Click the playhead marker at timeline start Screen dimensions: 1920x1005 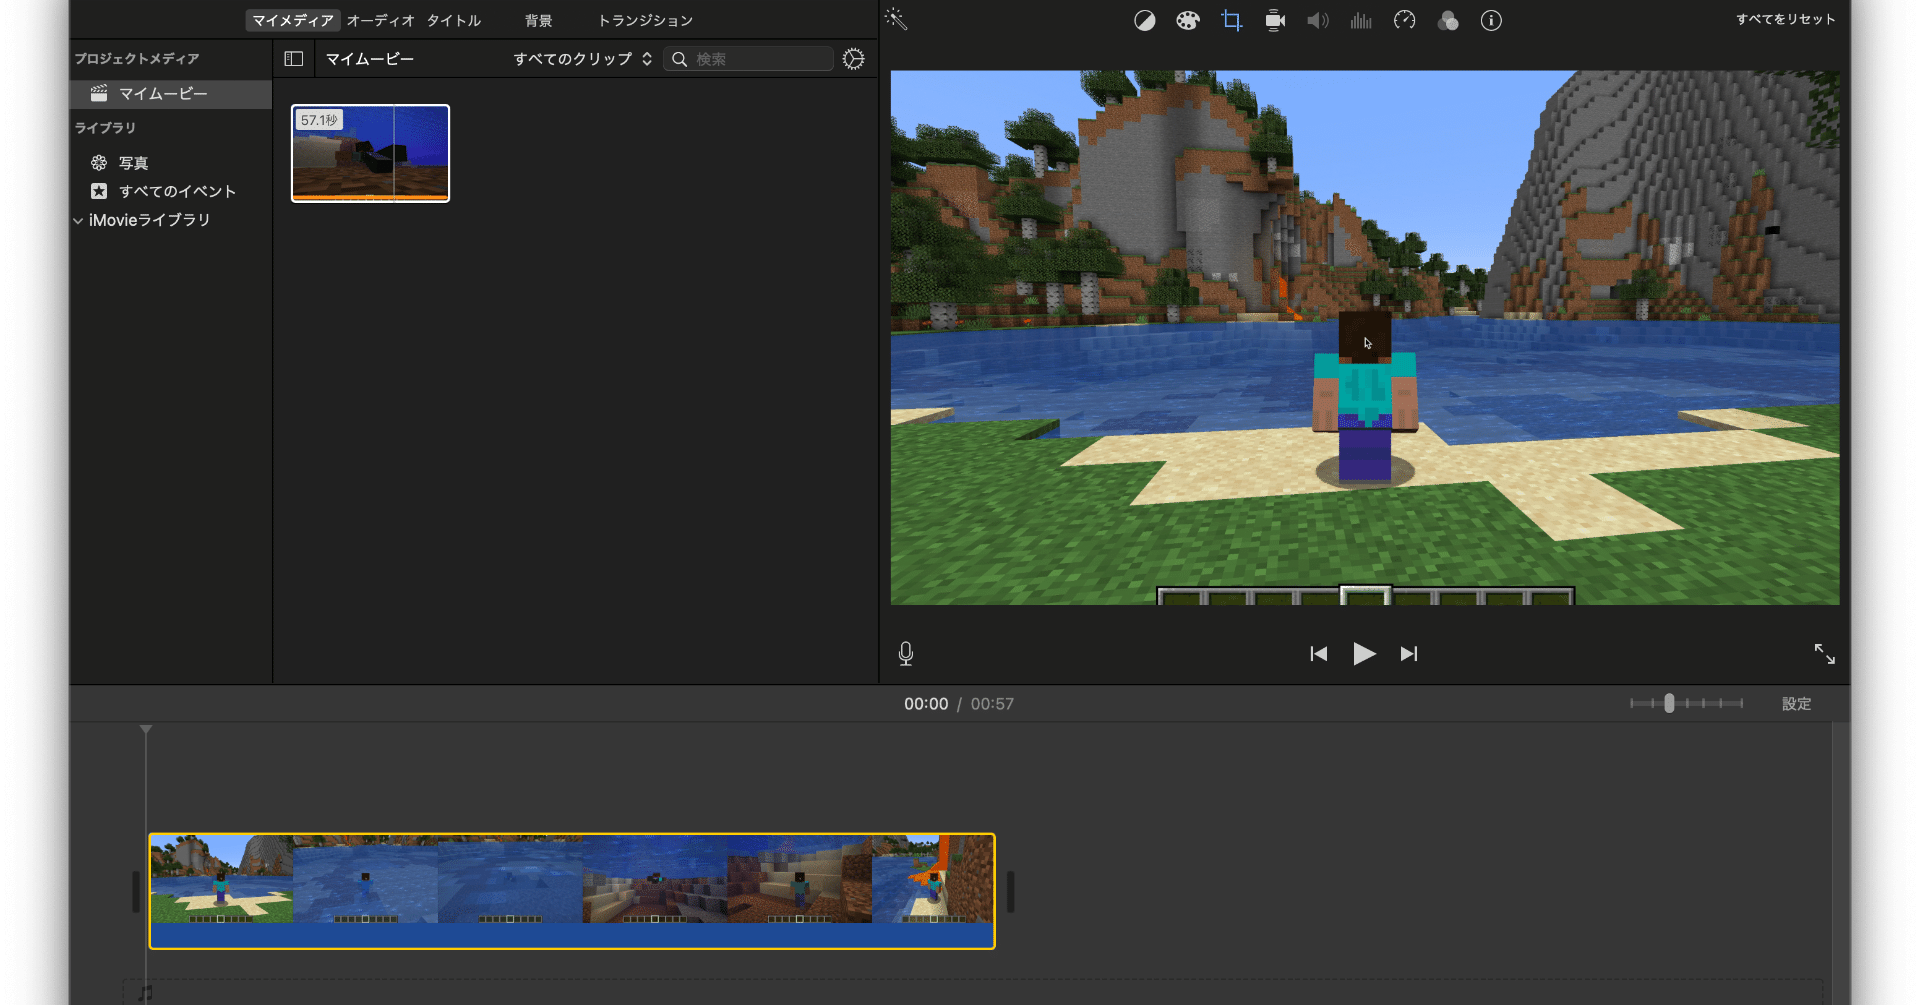click(x=146, y=730)
